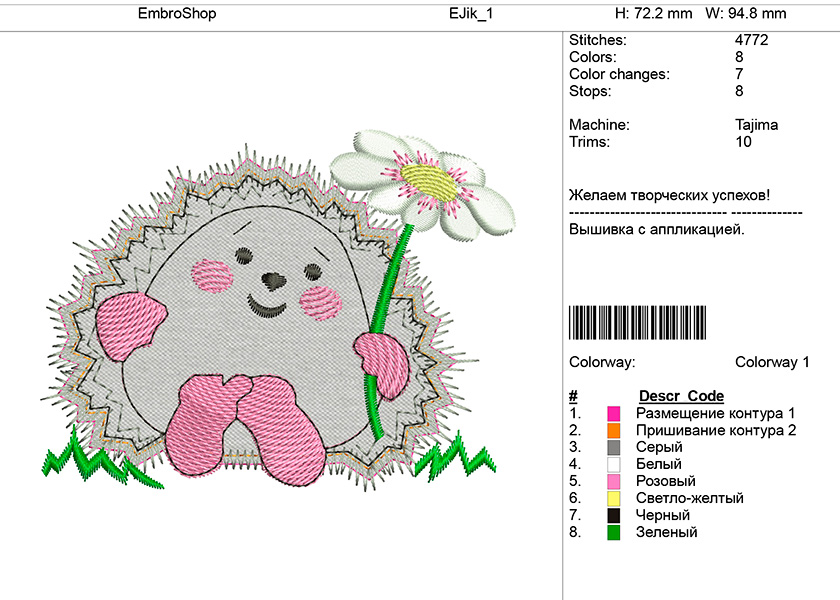Click the stitch count 4772
Viewport: 840px width, 600px height.
(751, 40)
